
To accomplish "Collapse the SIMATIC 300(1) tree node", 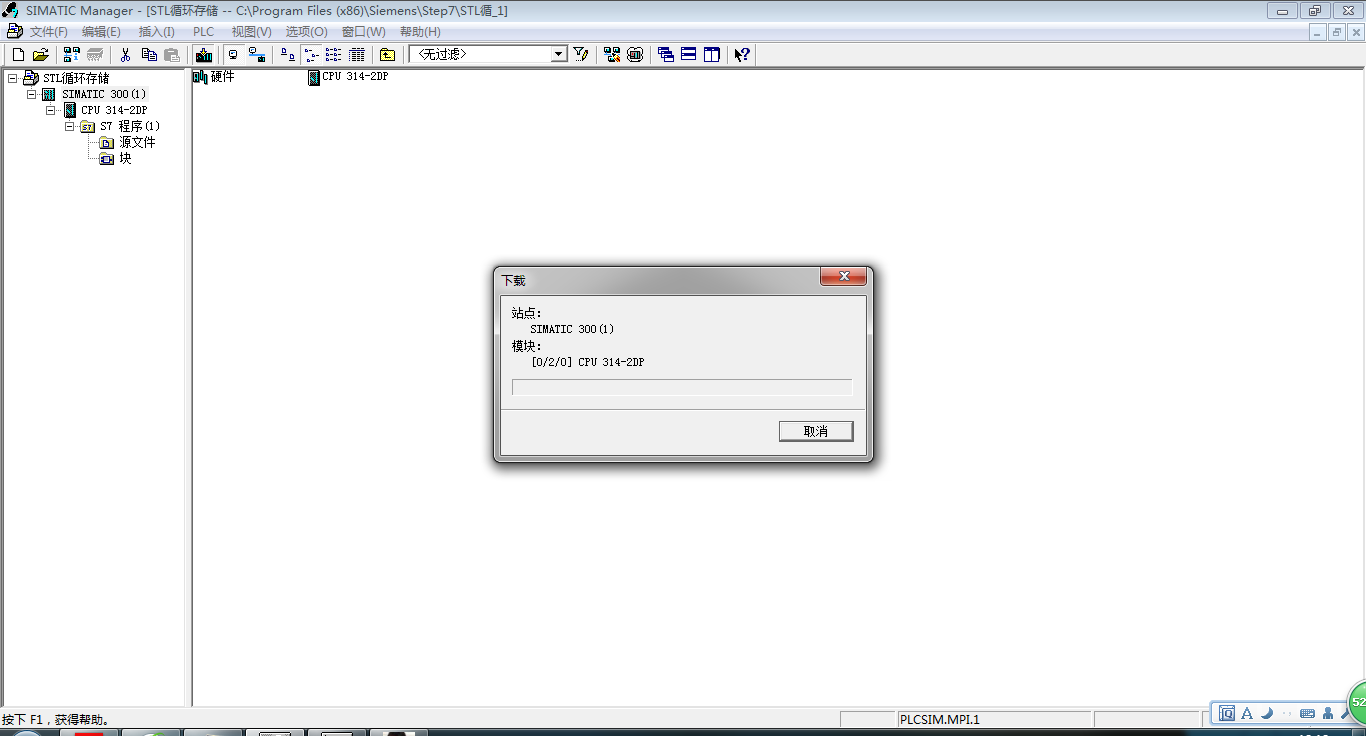I will [32, 94].
